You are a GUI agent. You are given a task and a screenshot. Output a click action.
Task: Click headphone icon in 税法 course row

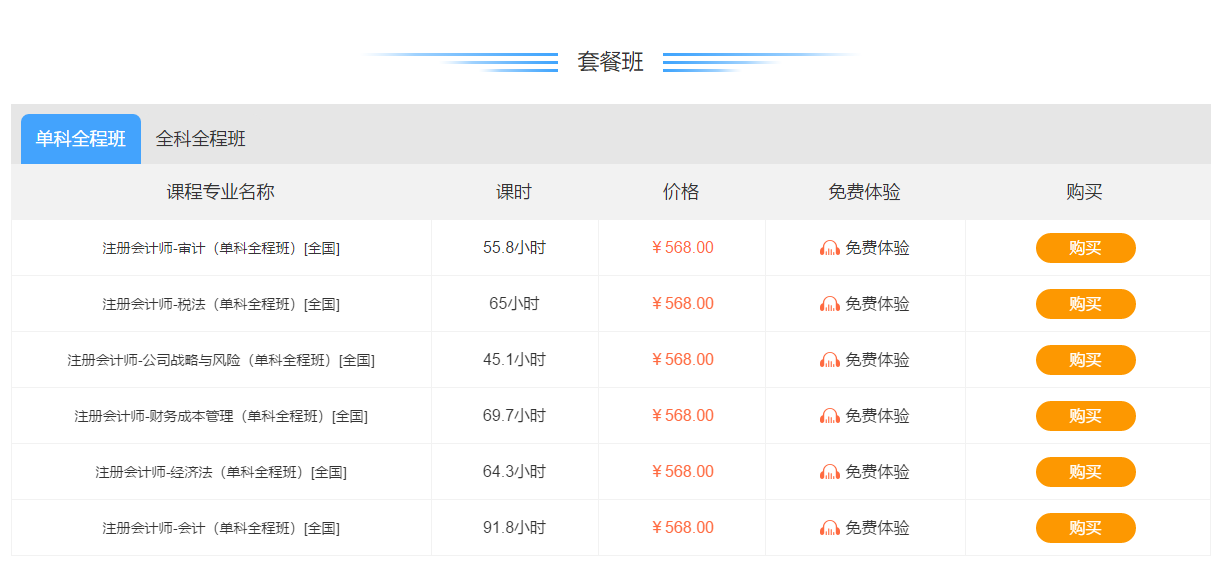click(829, 304)
